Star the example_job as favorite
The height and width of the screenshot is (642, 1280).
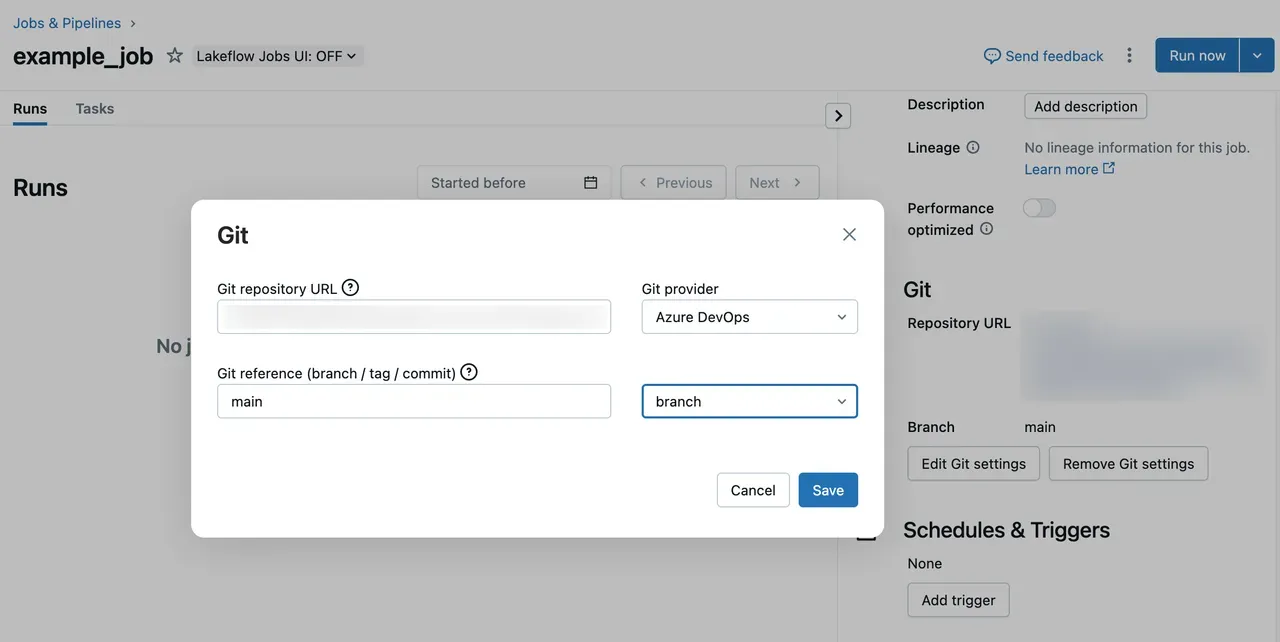(x=175, y=56)
